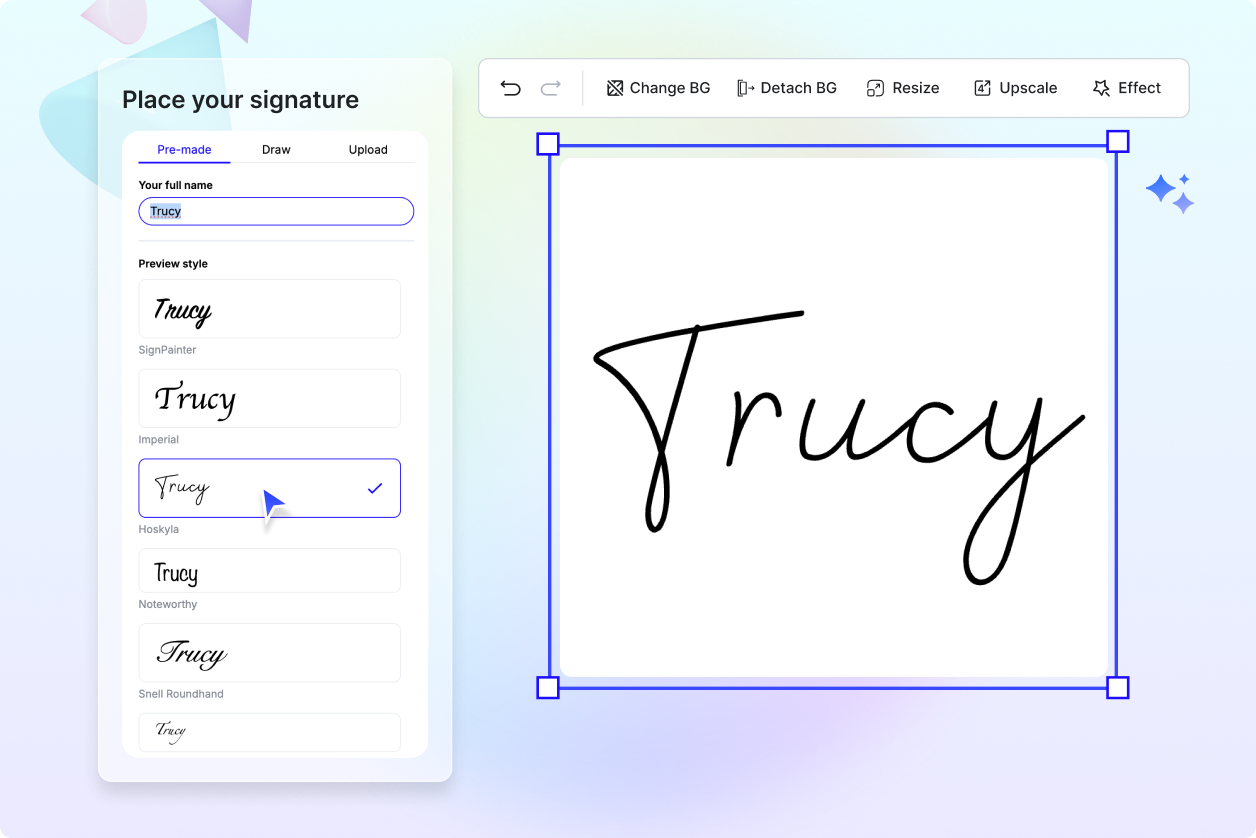This screenshot has width=1256, height=838.
Task: Click the Change BG icon
Action: tap(615, 88)
